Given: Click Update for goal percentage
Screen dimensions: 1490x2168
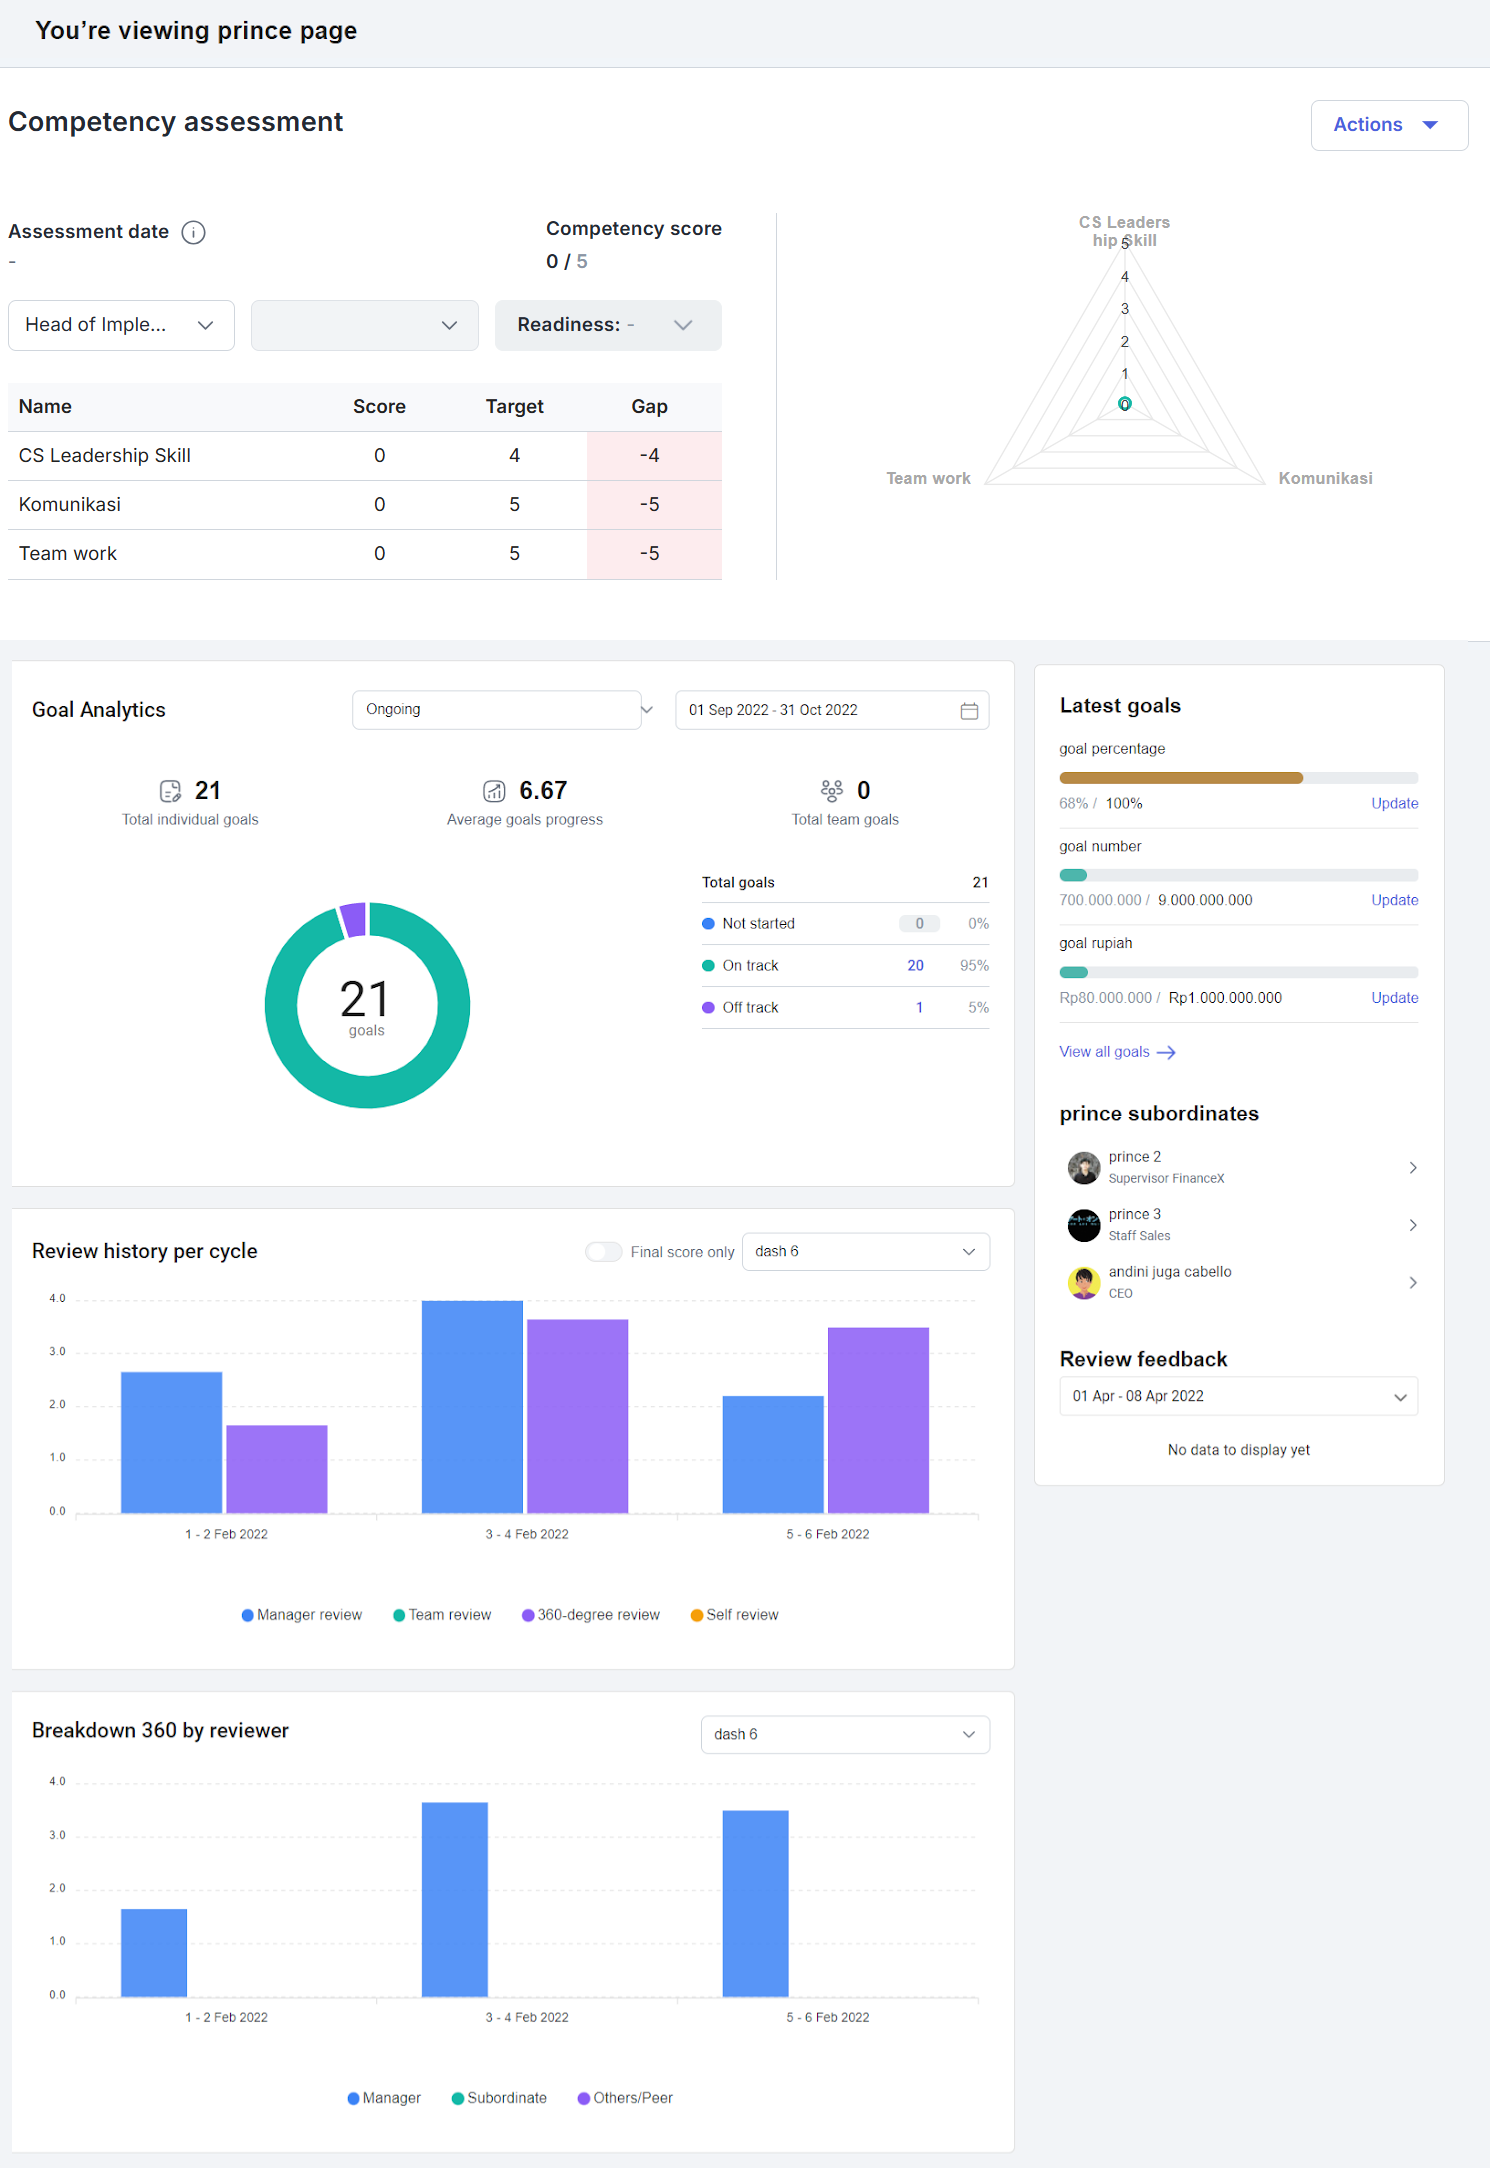Looking at the screenshot, I should pyautogui.click(x=1394, y=803).
